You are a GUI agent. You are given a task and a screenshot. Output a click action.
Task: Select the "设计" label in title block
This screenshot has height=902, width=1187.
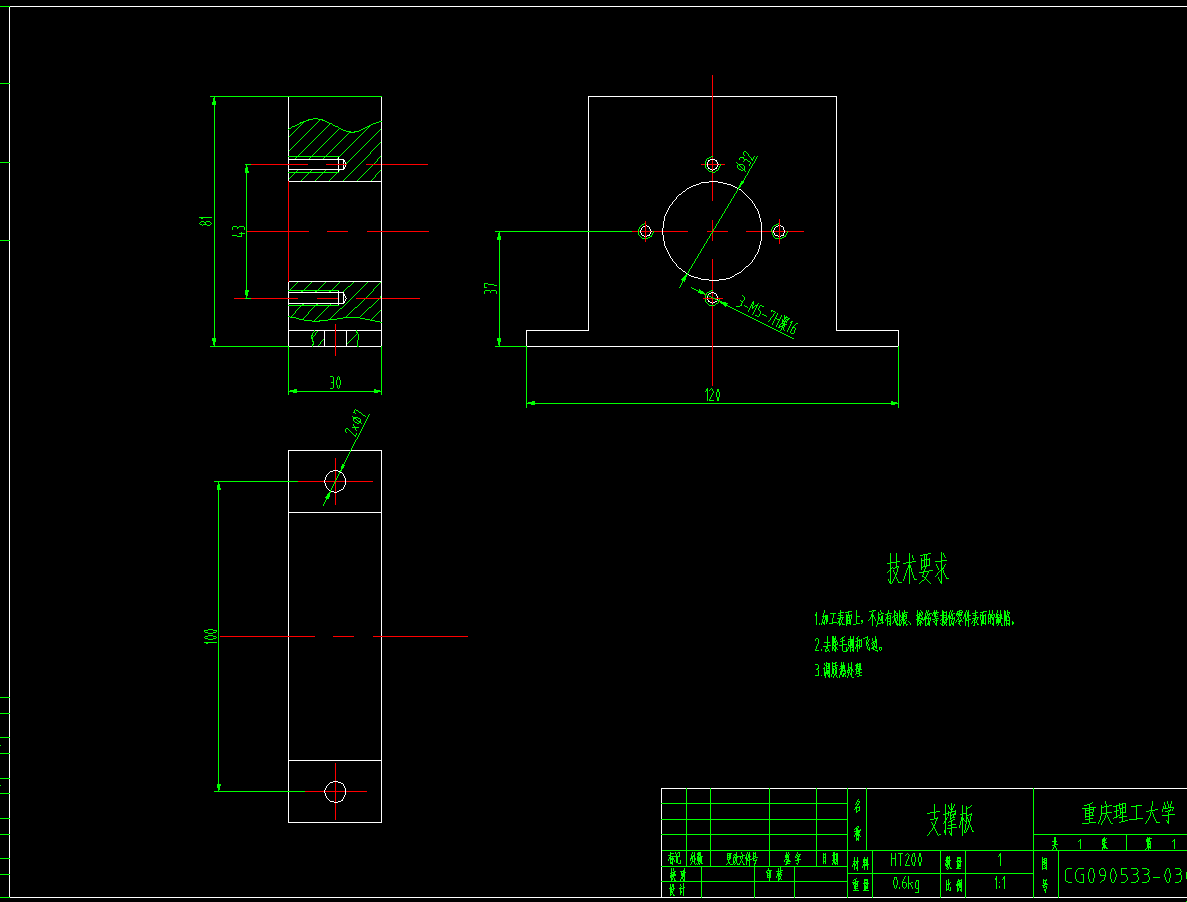tap(677, 891)
